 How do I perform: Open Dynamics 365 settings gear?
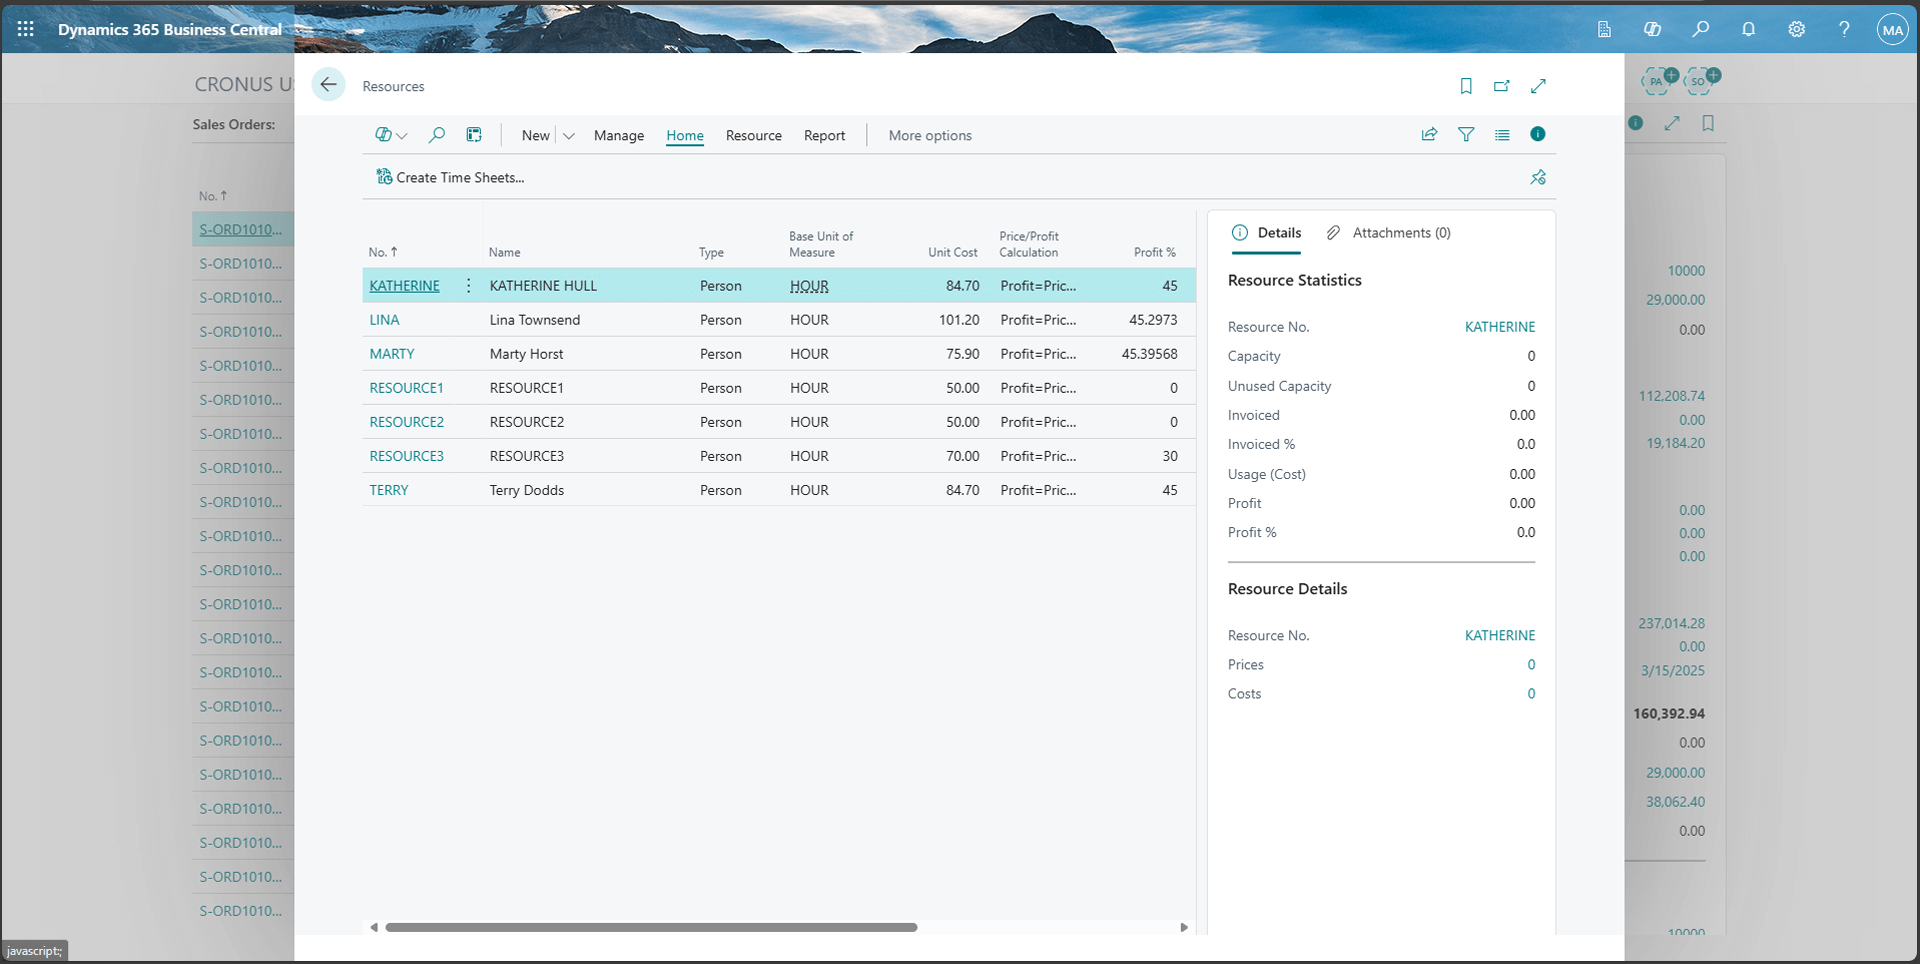click(x=1796, y=29)
